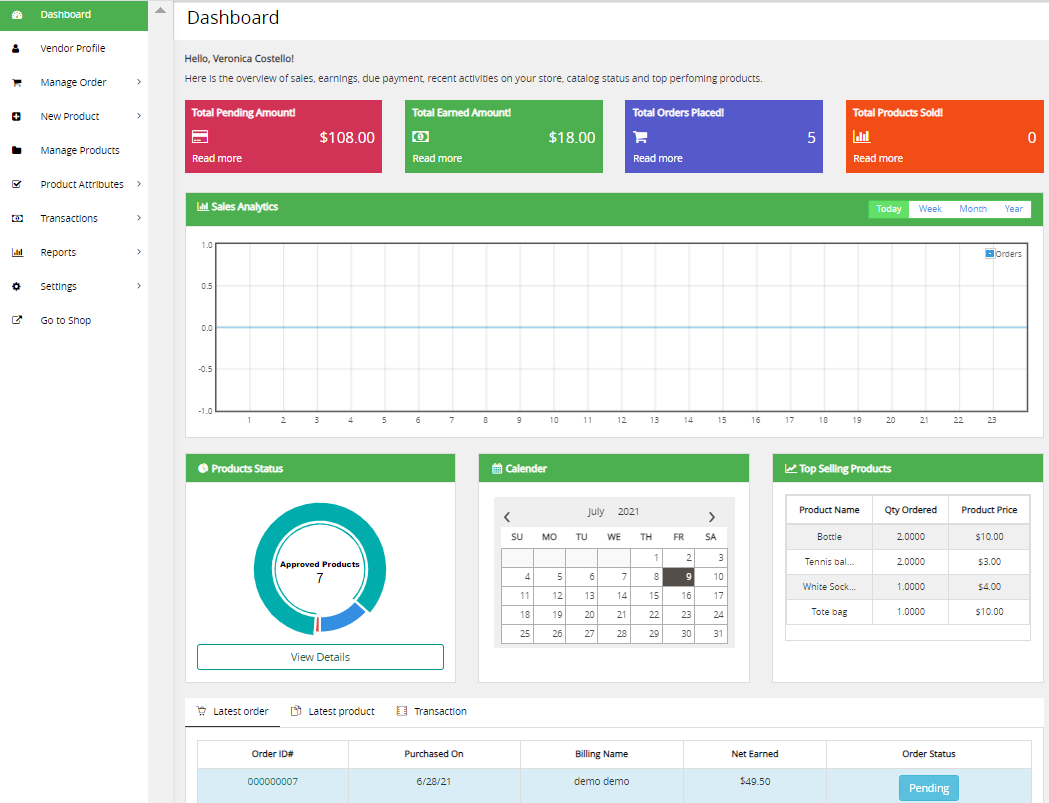Go to next month in calendar

[x=711, y=517]
